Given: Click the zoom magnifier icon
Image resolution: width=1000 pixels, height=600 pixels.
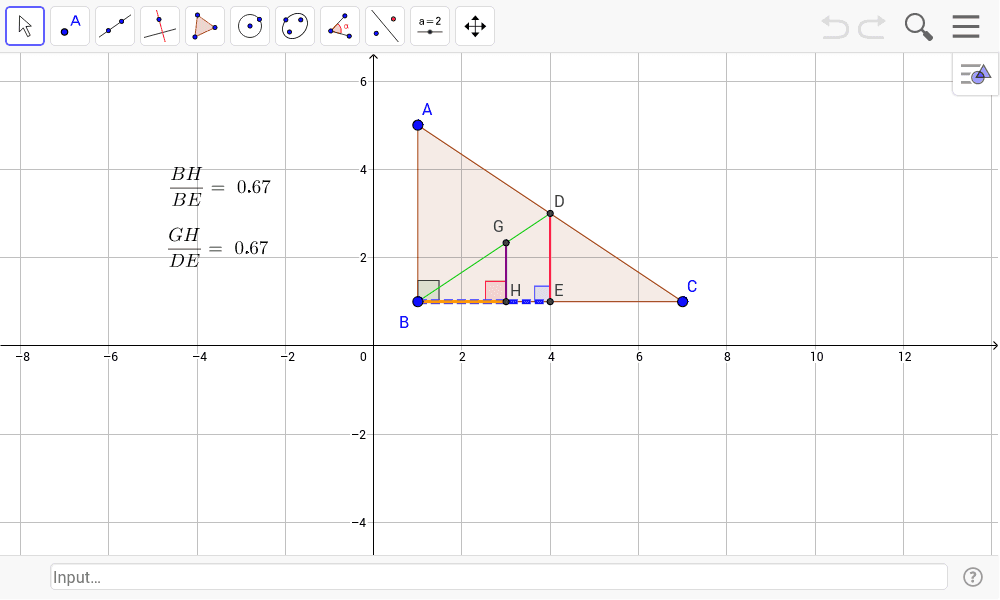Looking at the screenshot, I should tap(917, 26).
